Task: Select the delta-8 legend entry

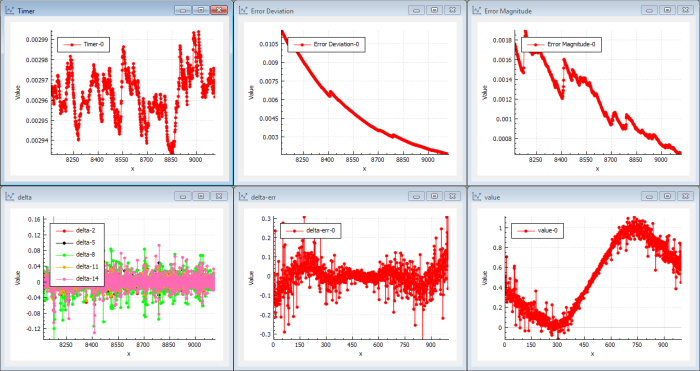Action: click(75, 255)
